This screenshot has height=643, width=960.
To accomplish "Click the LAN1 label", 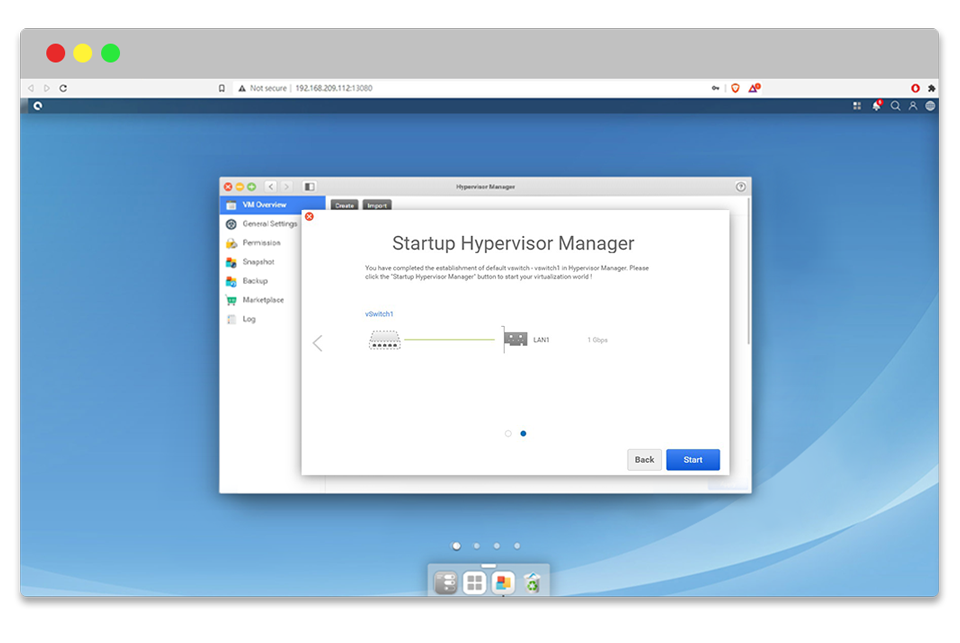I will click(x=541, y=340).
